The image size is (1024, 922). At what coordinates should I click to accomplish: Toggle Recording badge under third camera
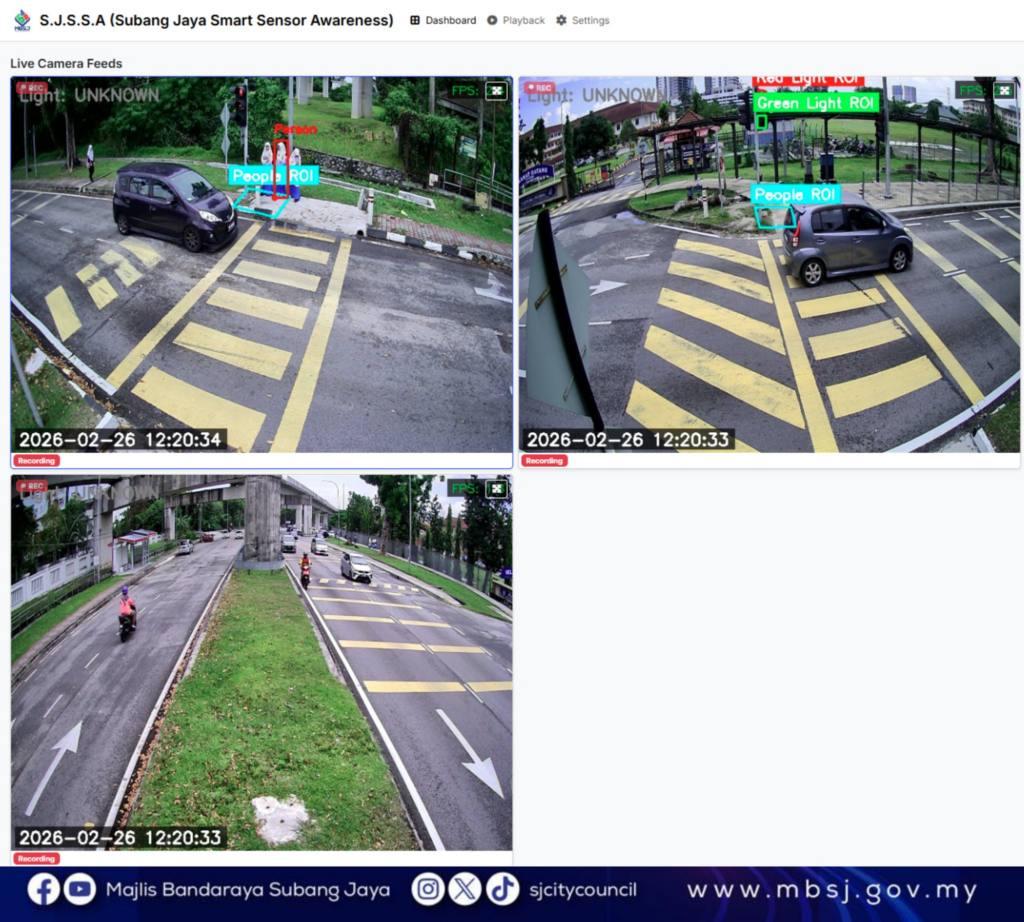(x=36, y=859)
